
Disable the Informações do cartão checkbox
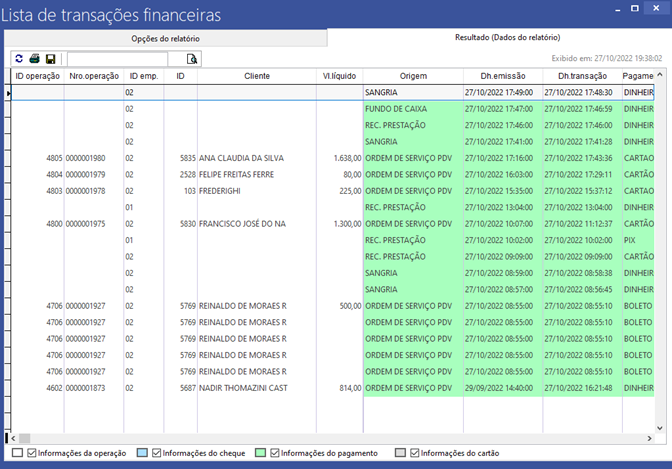[415, 453]
